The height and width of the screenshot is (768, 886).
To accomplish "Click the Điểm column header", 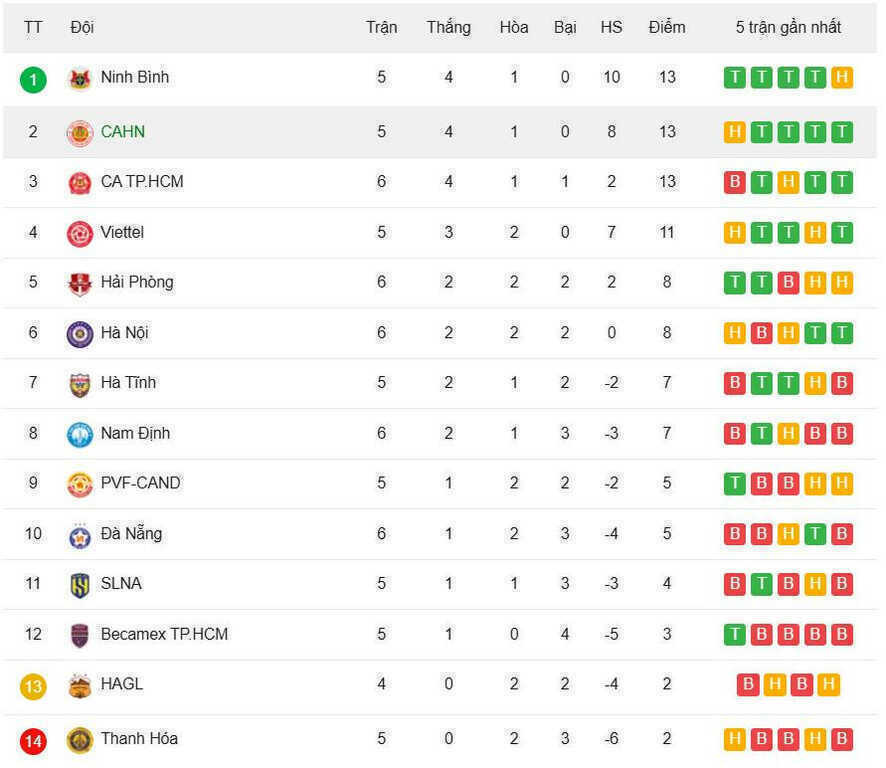I will click(x=667, y=27).
